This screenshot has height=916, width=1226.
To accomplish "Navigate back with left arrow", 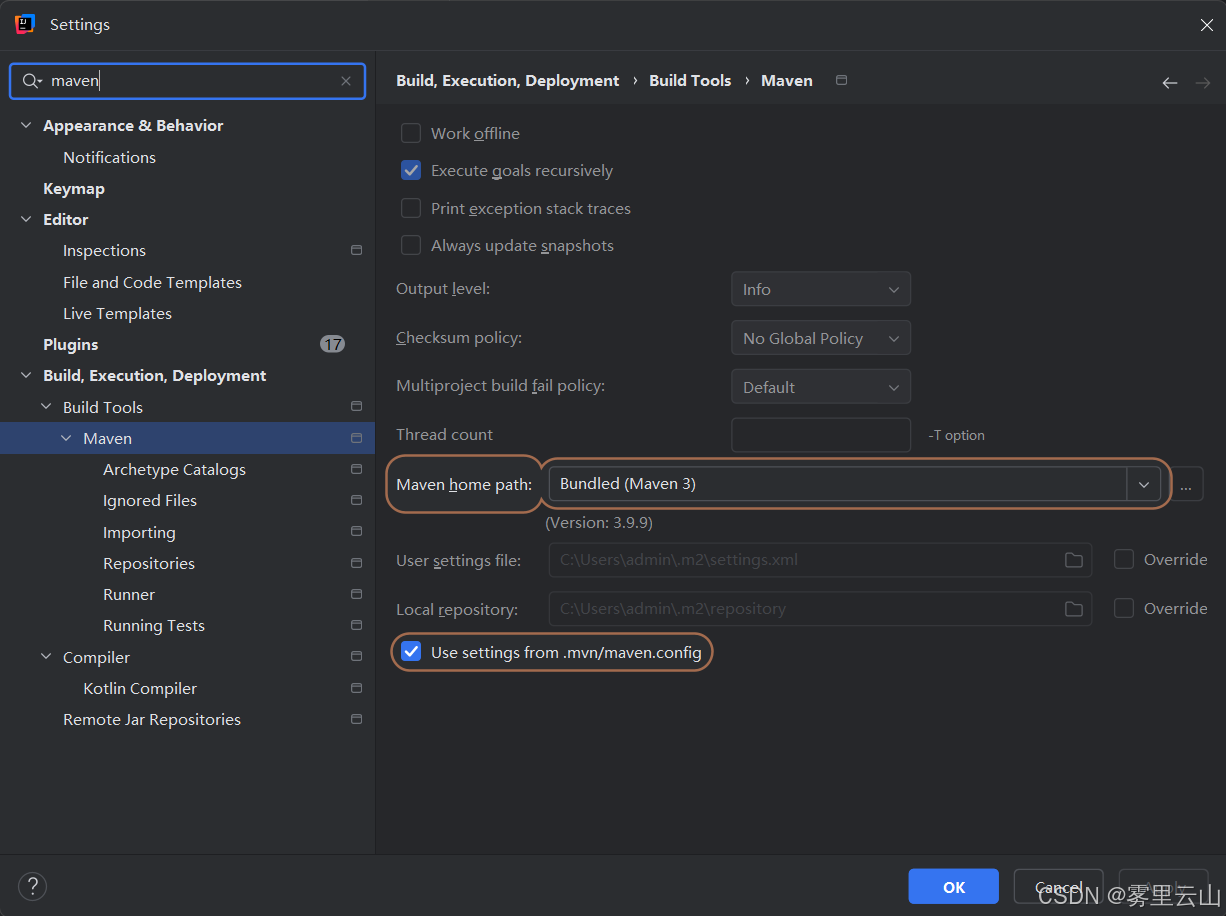I will 1169,82.
